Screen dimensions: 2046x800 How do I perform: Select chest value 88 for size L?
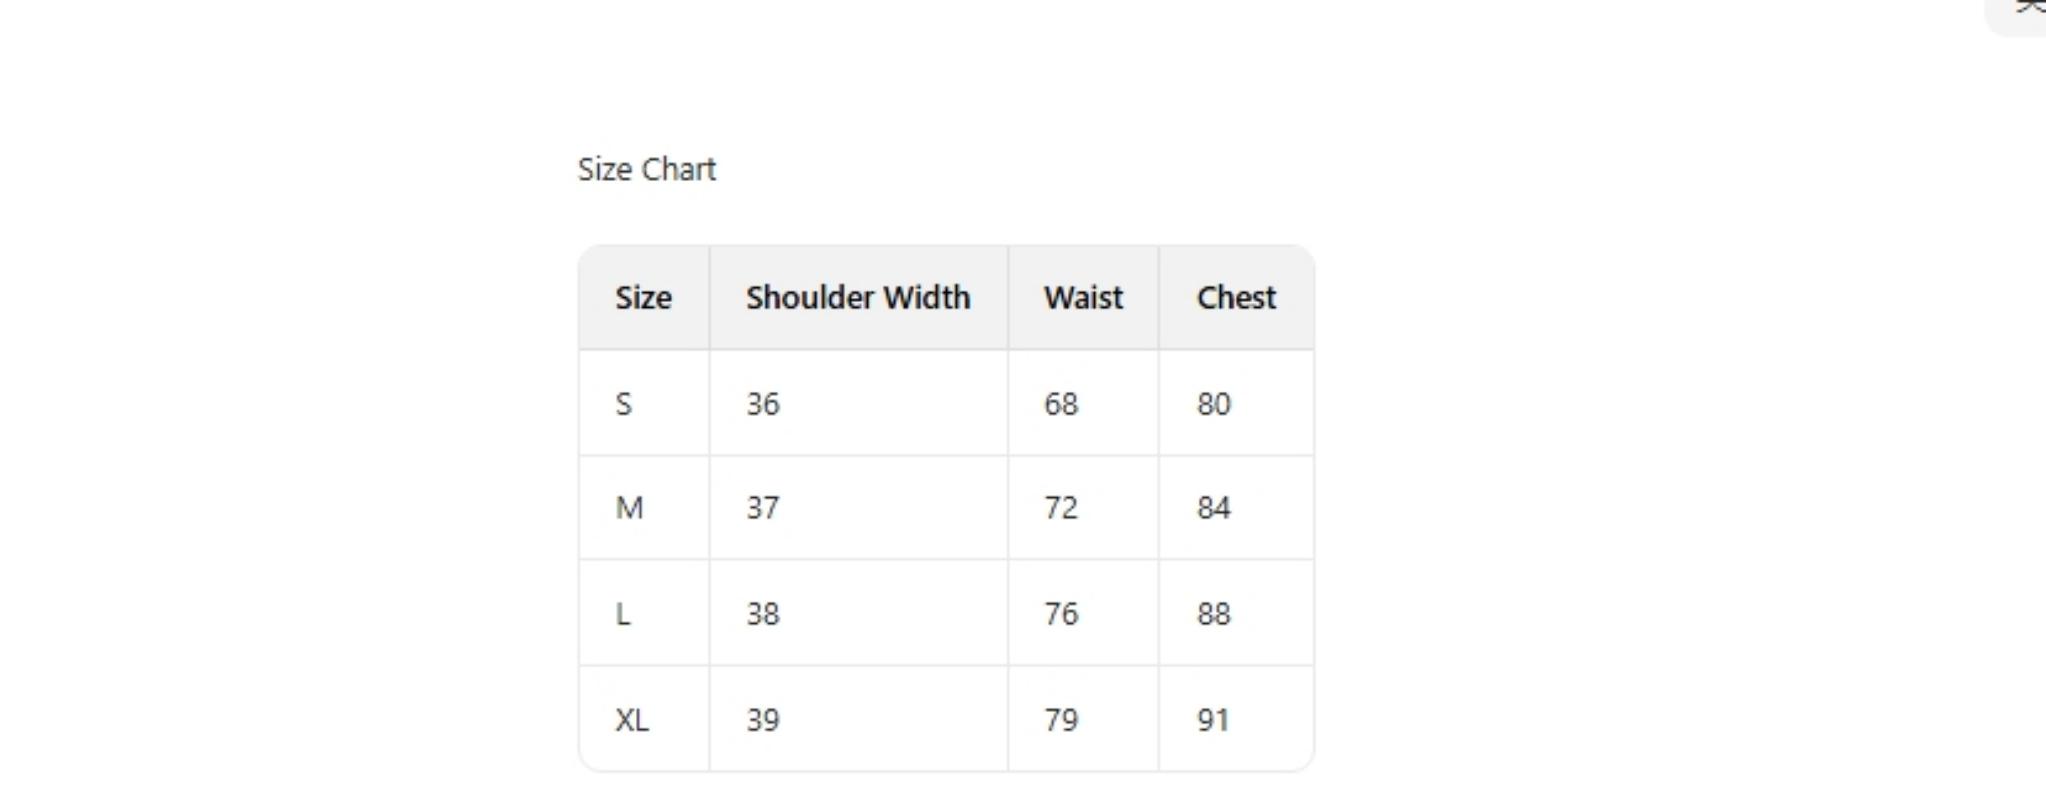[x=1214, y=614]
